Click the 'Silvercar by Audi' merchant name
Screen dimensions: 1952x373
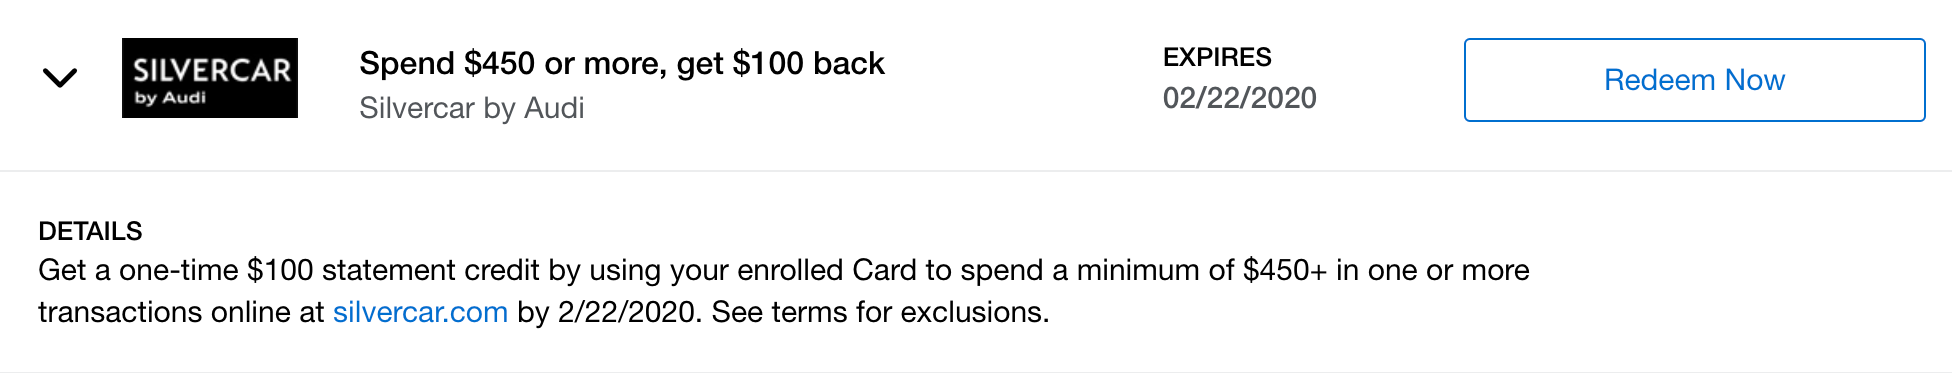(x=472, y=108)
